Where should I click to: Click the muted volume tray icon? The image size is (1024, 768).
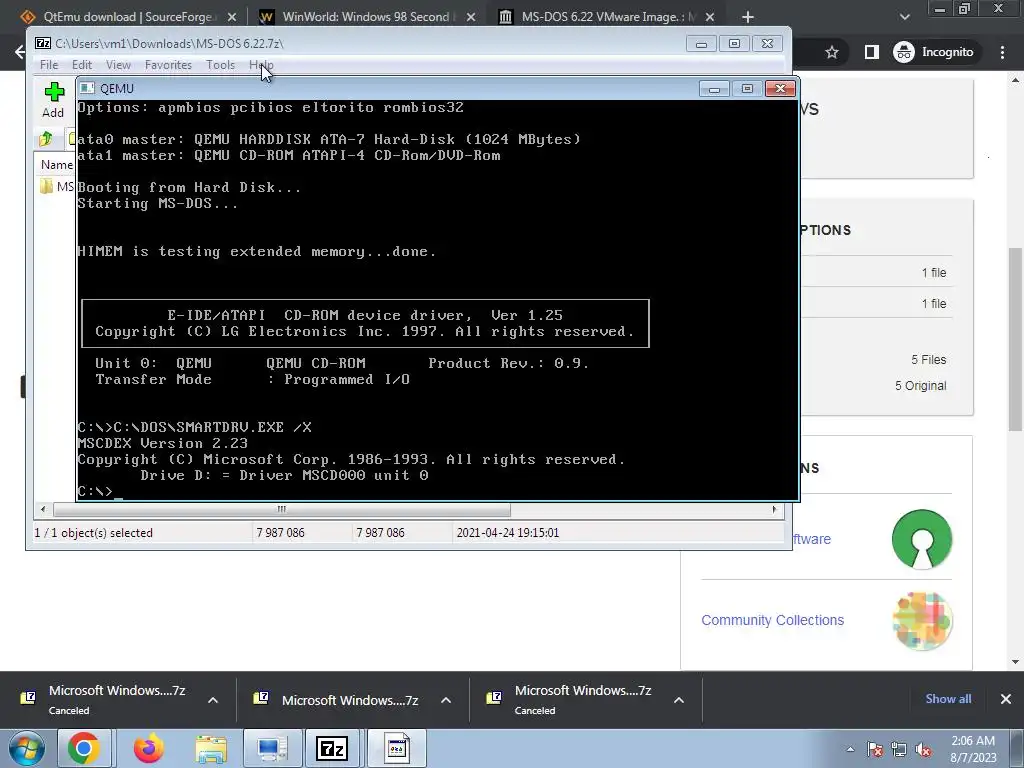click(923, 749)
